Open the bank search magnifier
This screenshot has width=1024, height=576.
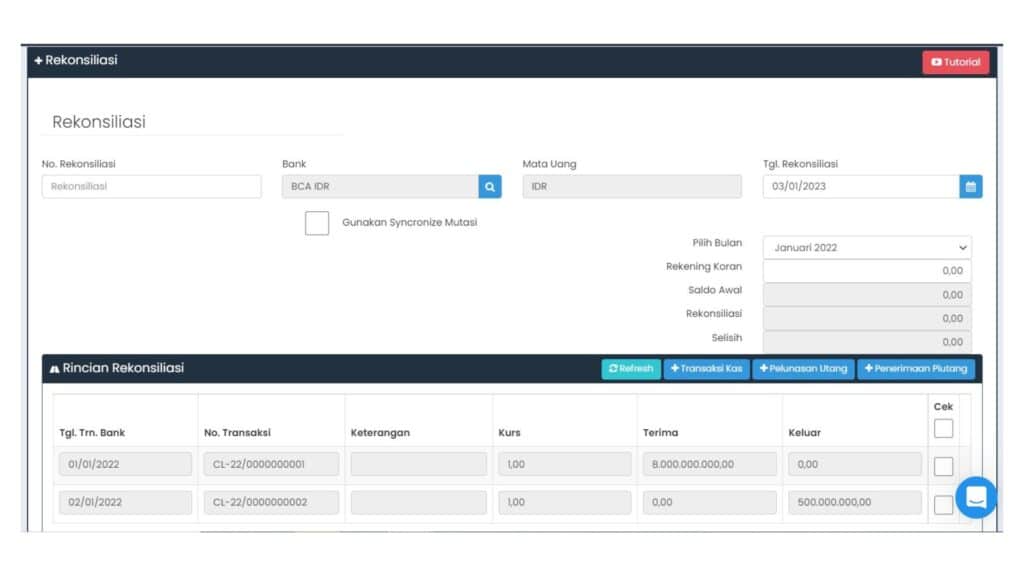click(x=489, y=186)
